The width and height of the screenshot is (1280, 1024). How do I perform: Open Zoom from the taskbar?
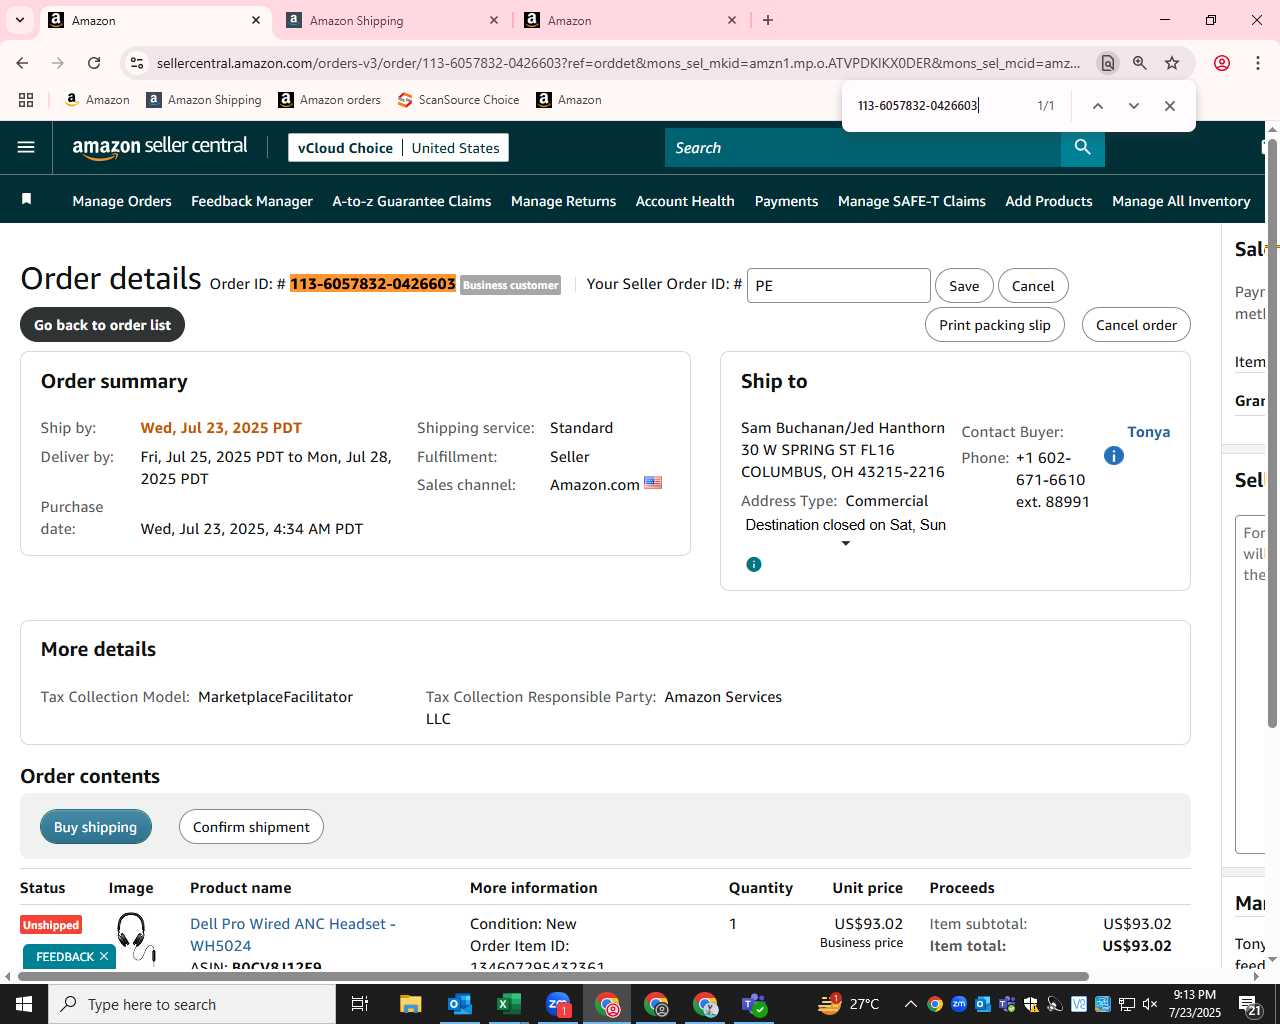(x=558, y=1004)
